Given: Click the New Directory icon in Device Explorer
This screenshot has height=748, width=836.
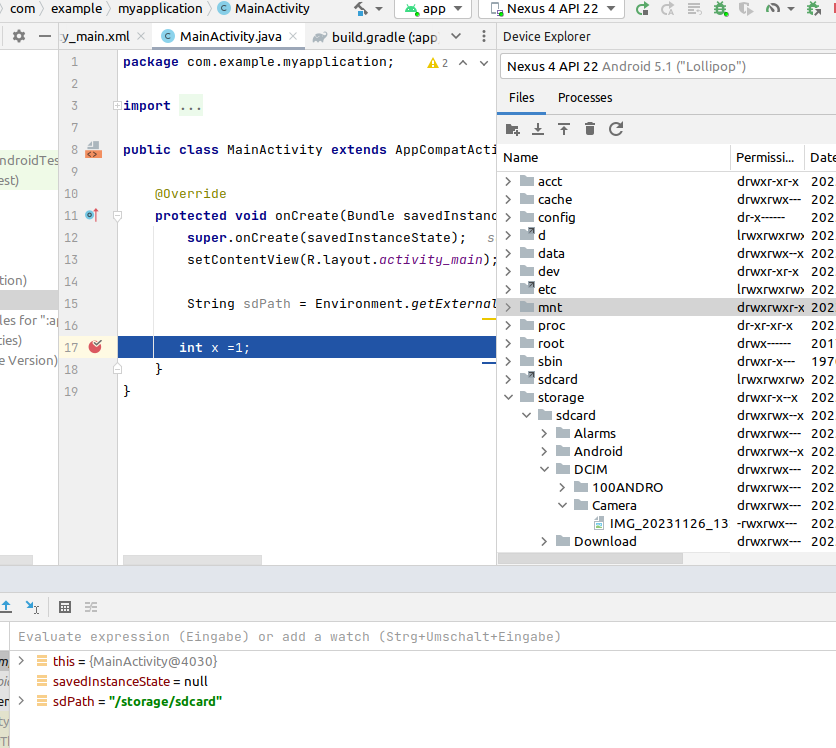Looking at the screenshot, I should pos(513,129).
